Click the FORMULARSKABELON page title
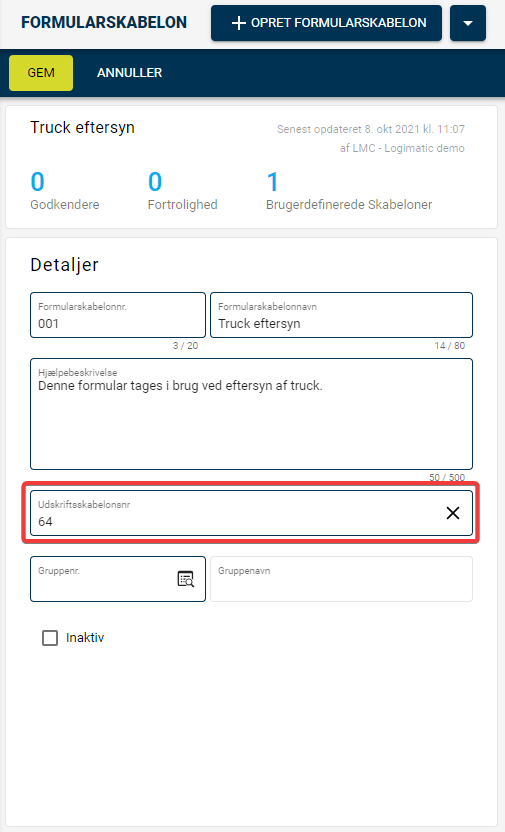This screenshot has height=832, width=505. (x=104, y=22)
